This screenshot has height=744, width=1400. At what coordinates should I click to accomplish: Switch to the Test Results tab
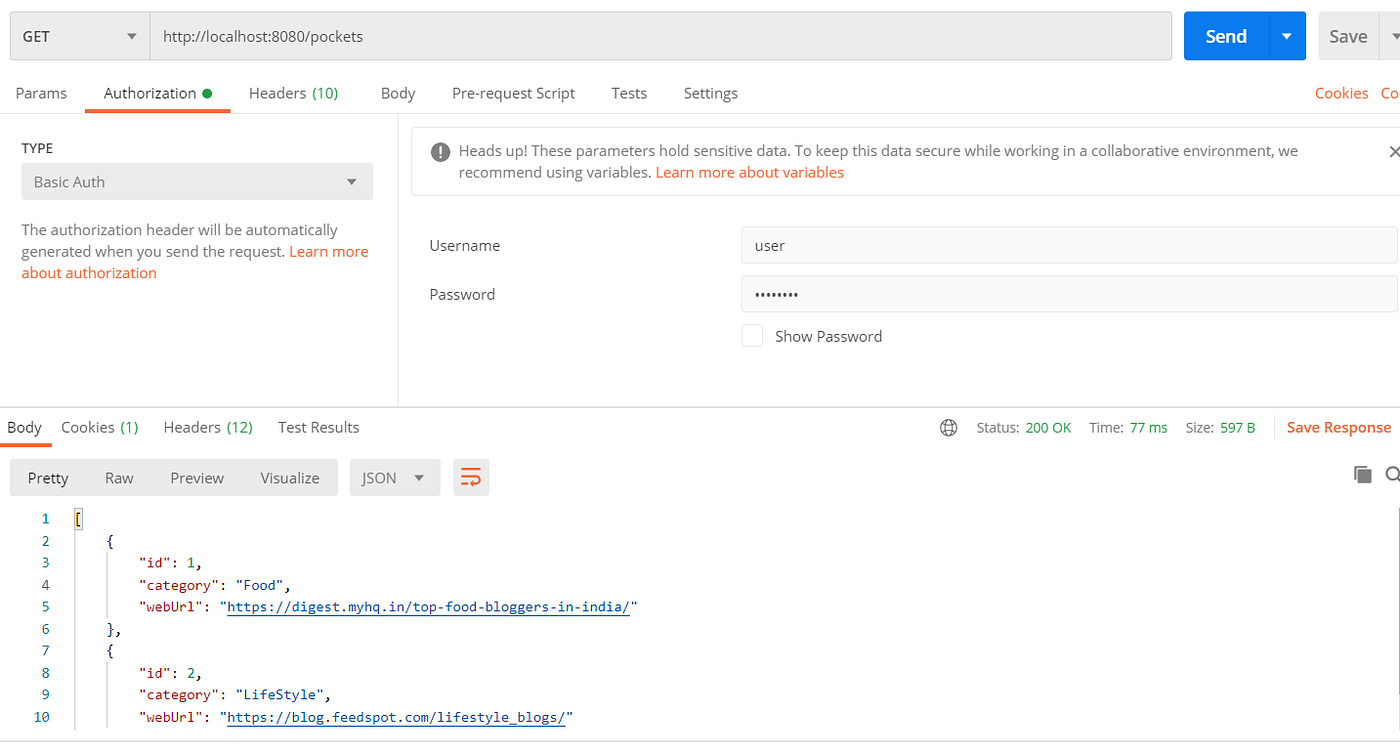[x=318, y=427]
